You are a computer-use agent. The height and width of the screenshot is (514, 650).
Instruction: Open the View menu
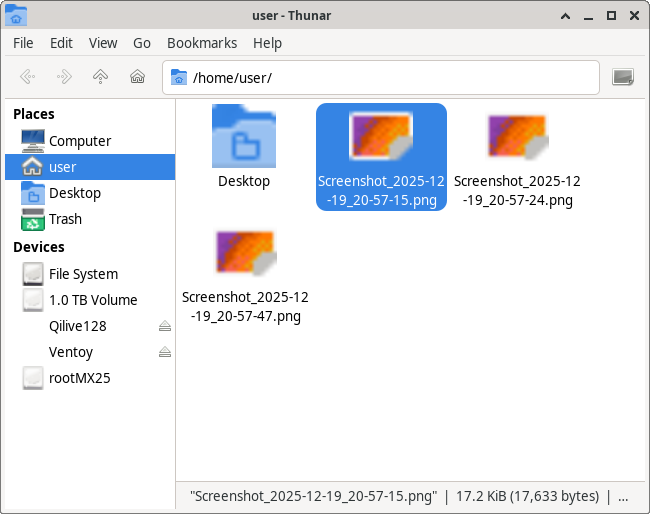(103, 43)
